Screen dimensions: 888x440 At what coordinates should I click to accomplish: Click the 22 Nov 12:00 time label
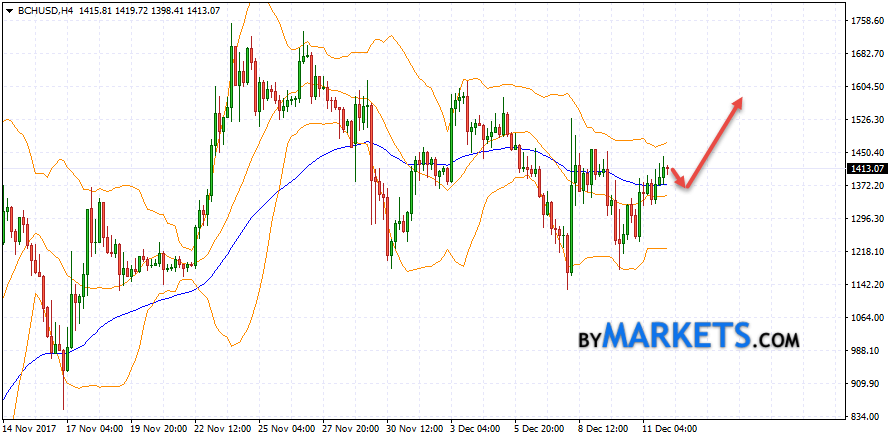coord(221,429)
